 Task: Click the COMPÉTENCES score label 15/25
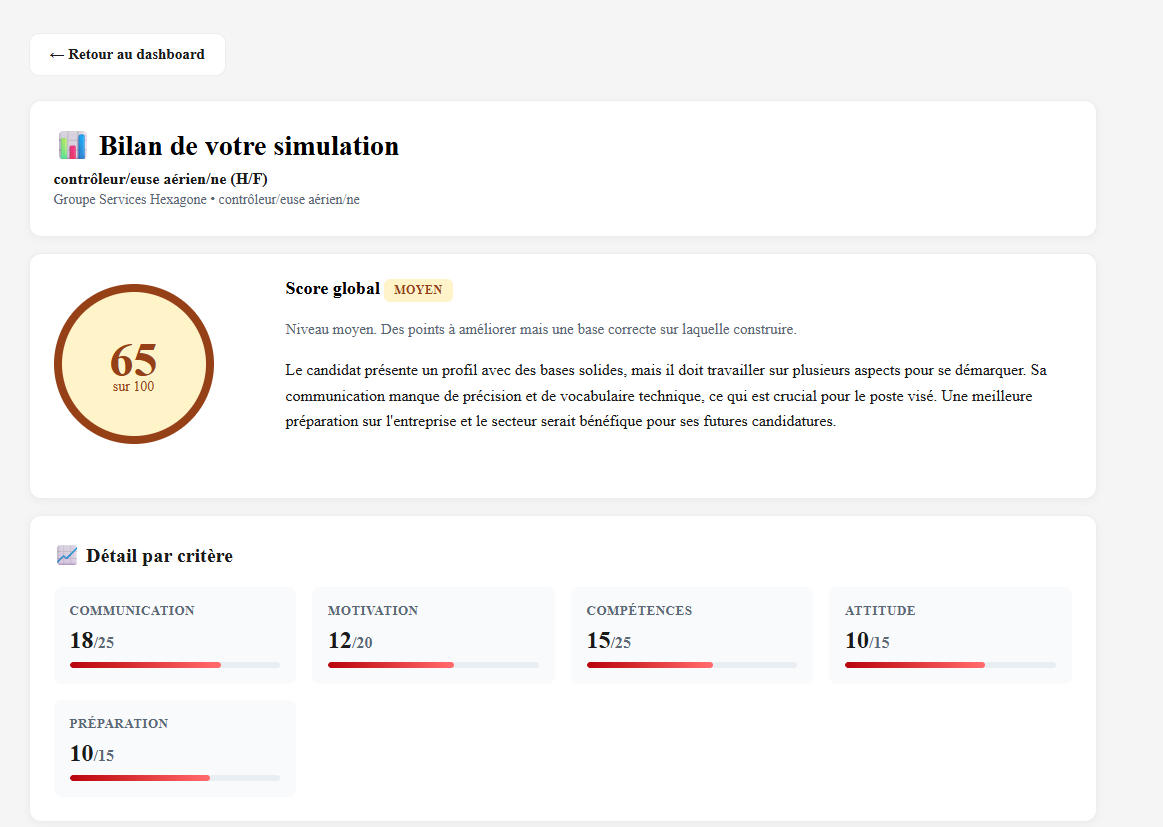pos(609,642)
